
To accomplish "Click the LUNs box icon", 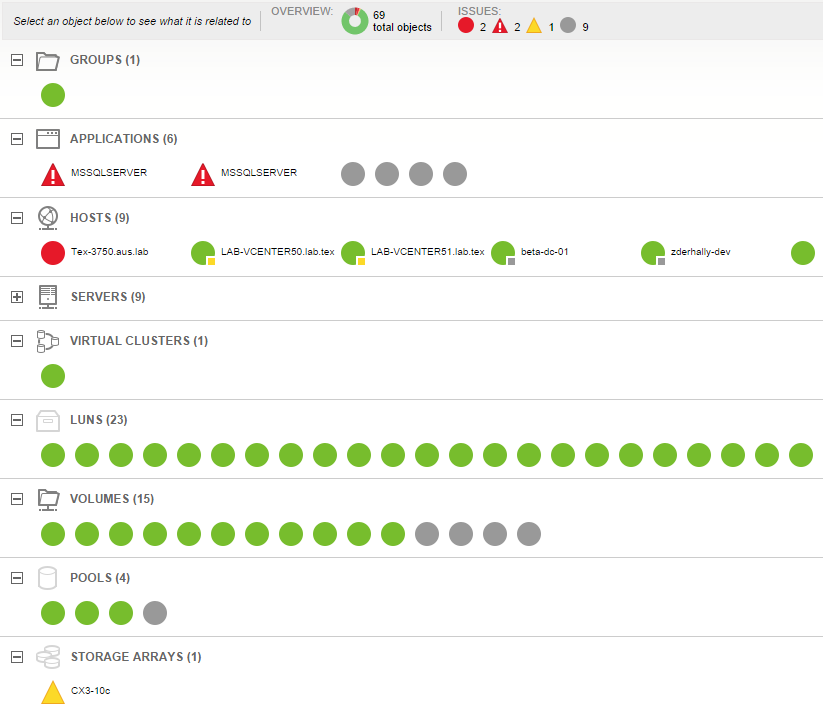I will pyautogui.click(x=48, y=420).
